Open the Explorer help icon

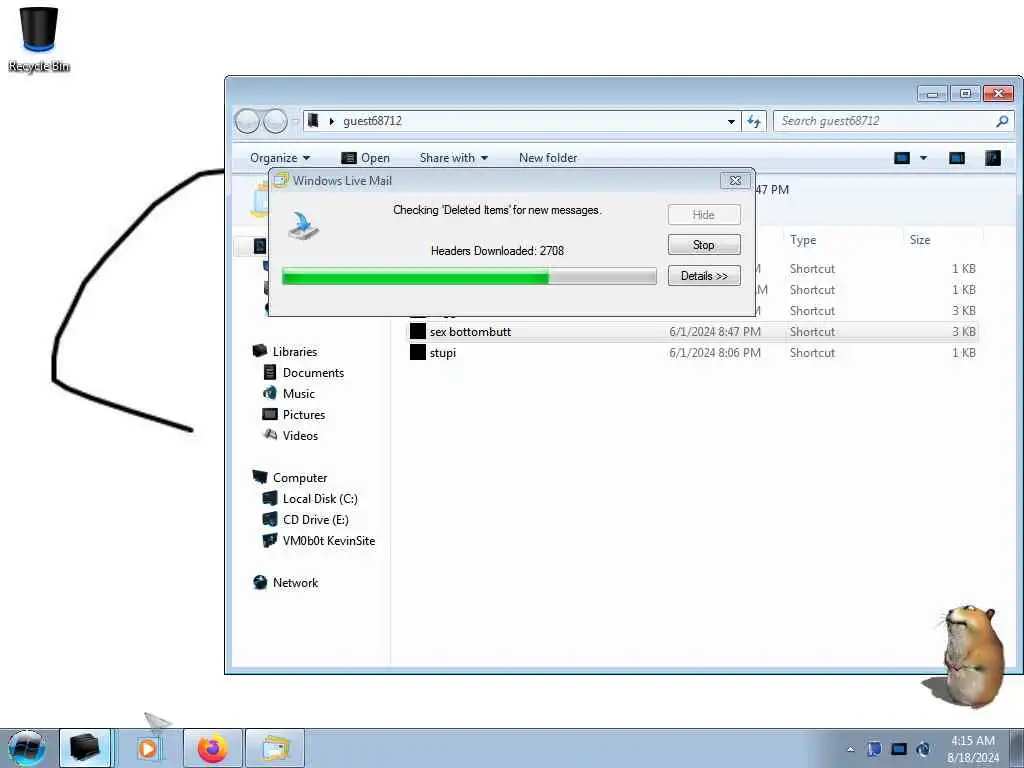[993, 158]
